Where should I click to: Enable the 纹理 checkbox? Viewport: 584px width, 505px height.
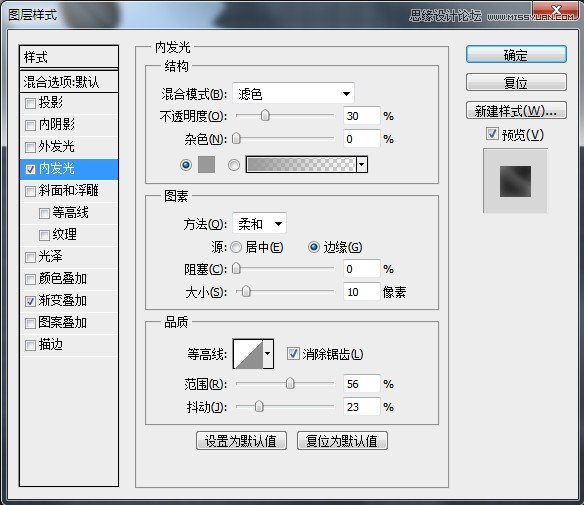pyautogui.click(x=44, y=235)
